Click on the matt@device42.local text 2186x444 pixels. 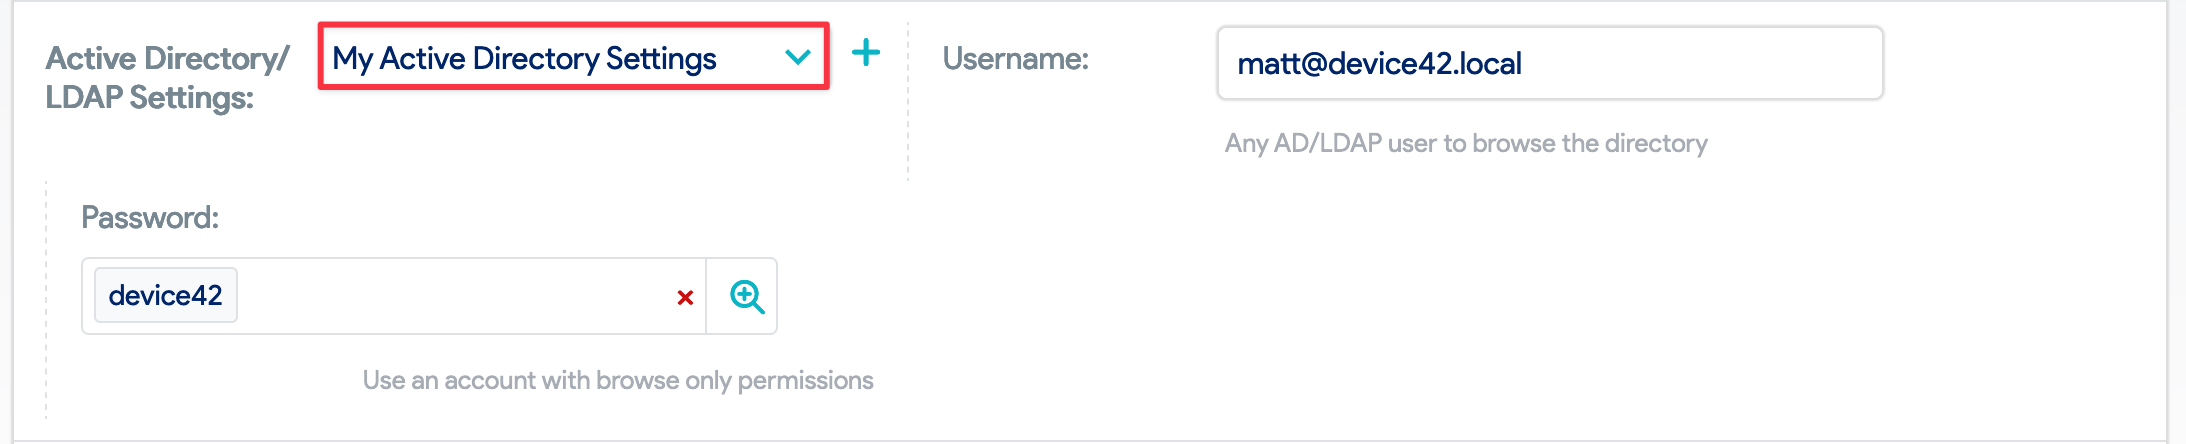tap(1379, 64)
